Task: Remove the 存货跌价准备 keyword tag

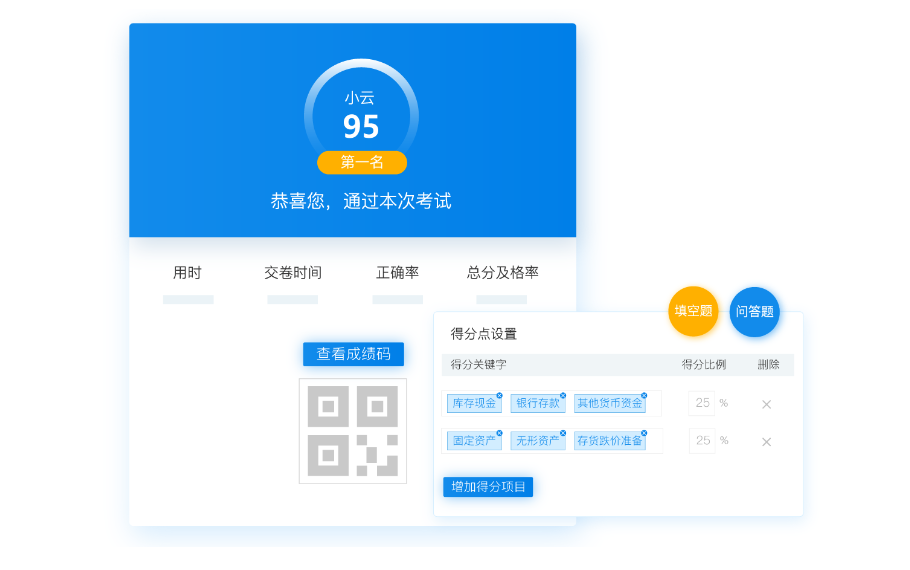Action: click(x=643, y=433)
